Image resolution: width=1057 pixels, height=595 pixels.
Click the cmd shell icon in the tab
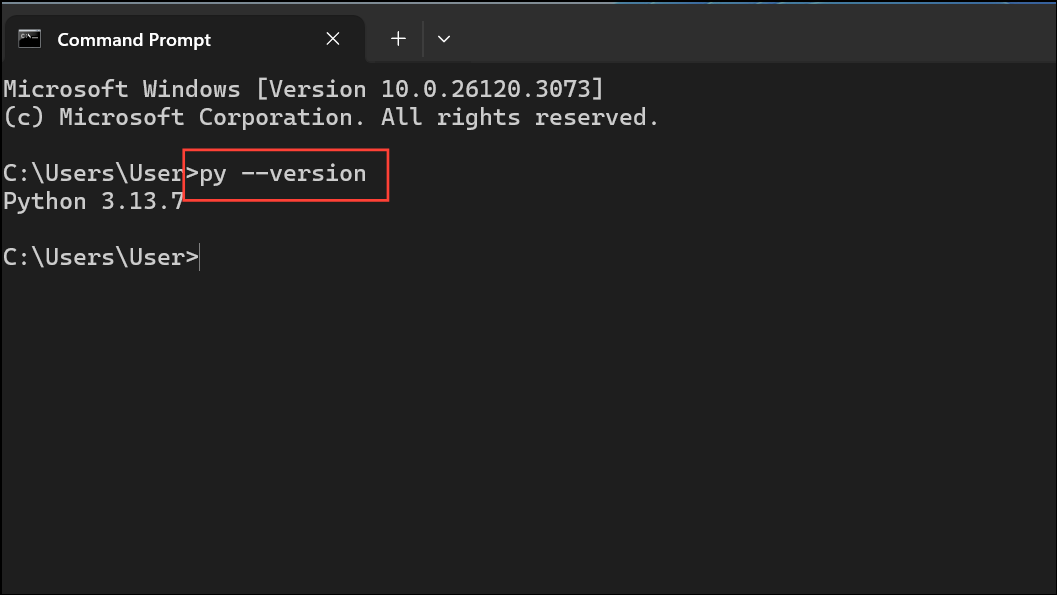tap(29, 39)
